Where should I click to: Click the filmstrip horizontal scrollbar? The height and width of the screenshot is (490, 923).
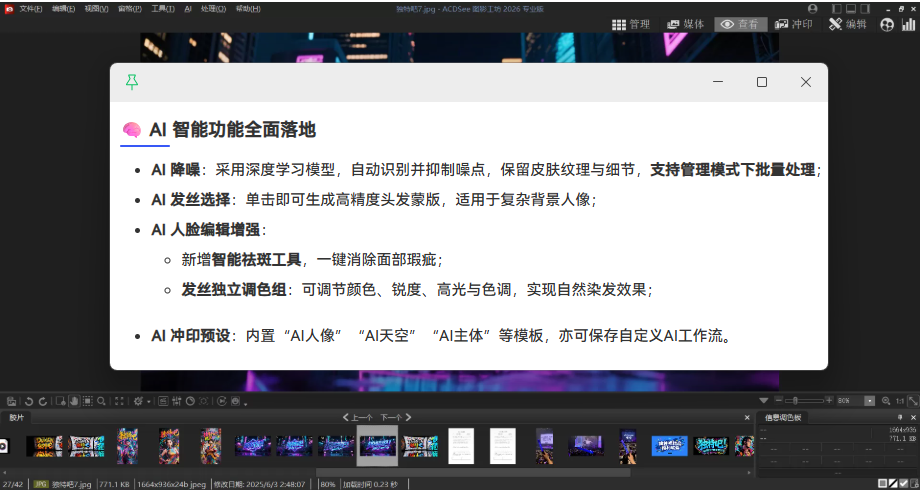tap(473, 472)
